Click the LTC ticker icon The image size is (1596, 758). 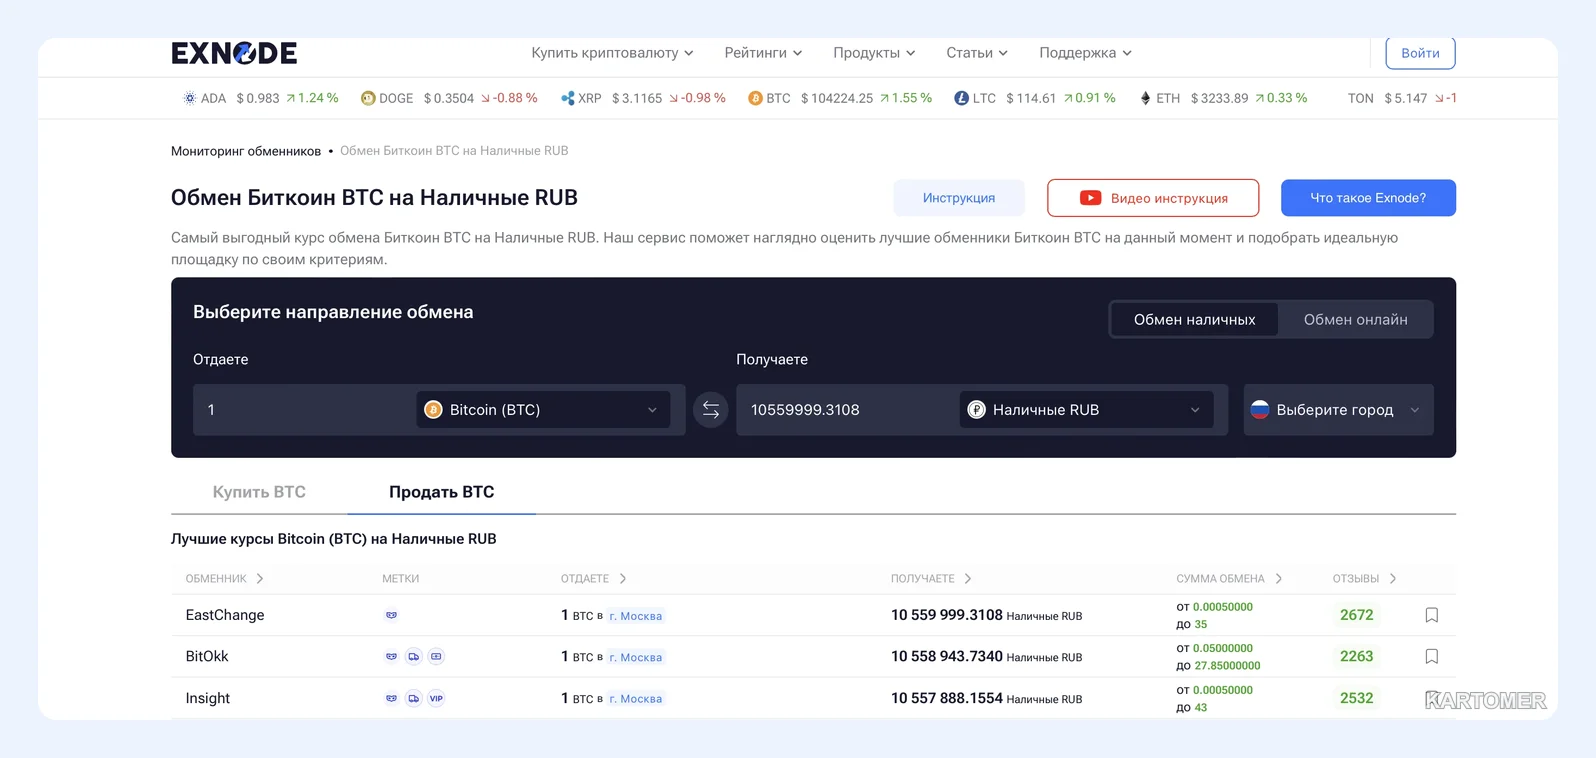961,98
